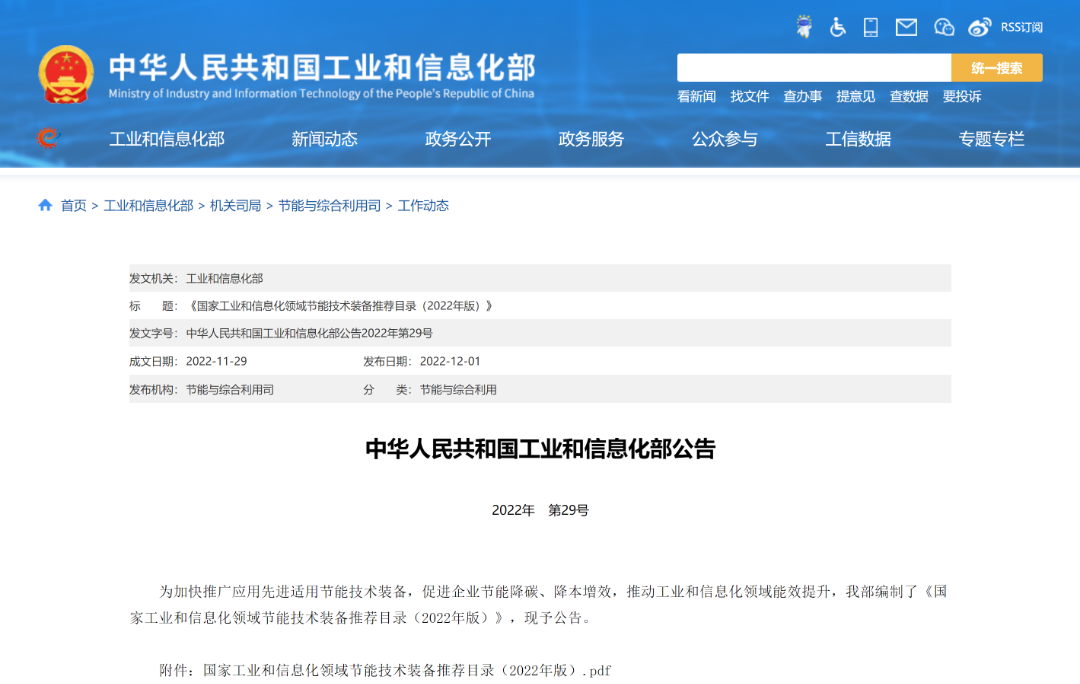Click the RSS订阅 link
Viewport: 1080px width, 684px height.
coord(1021,27)
